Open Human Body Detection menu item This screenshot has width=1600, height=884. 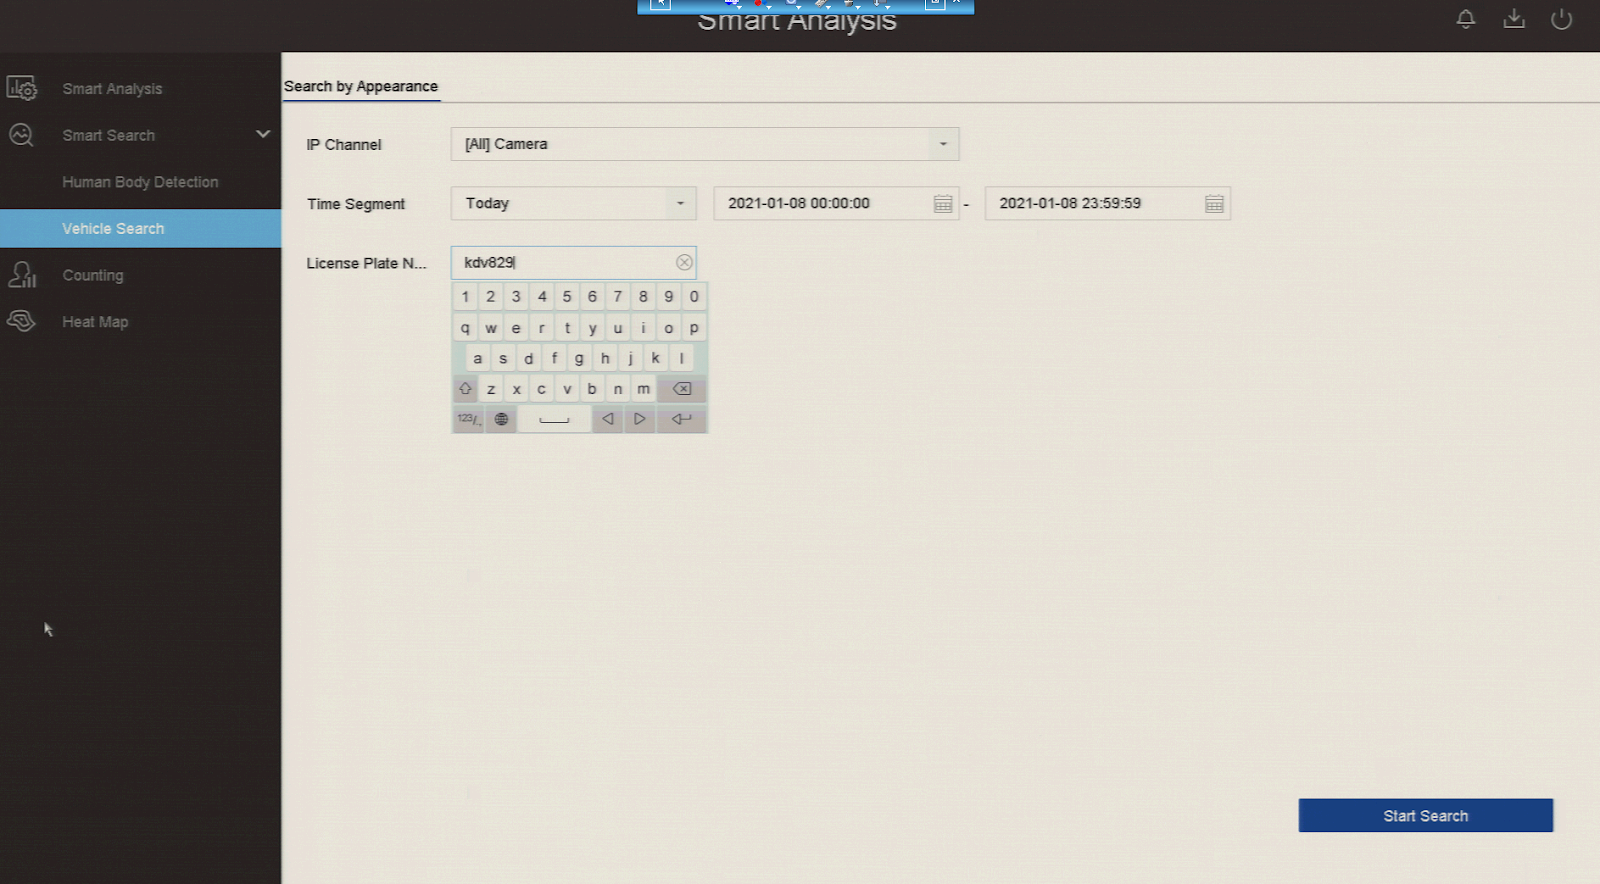pyautogui.click(x=140, y=182)
